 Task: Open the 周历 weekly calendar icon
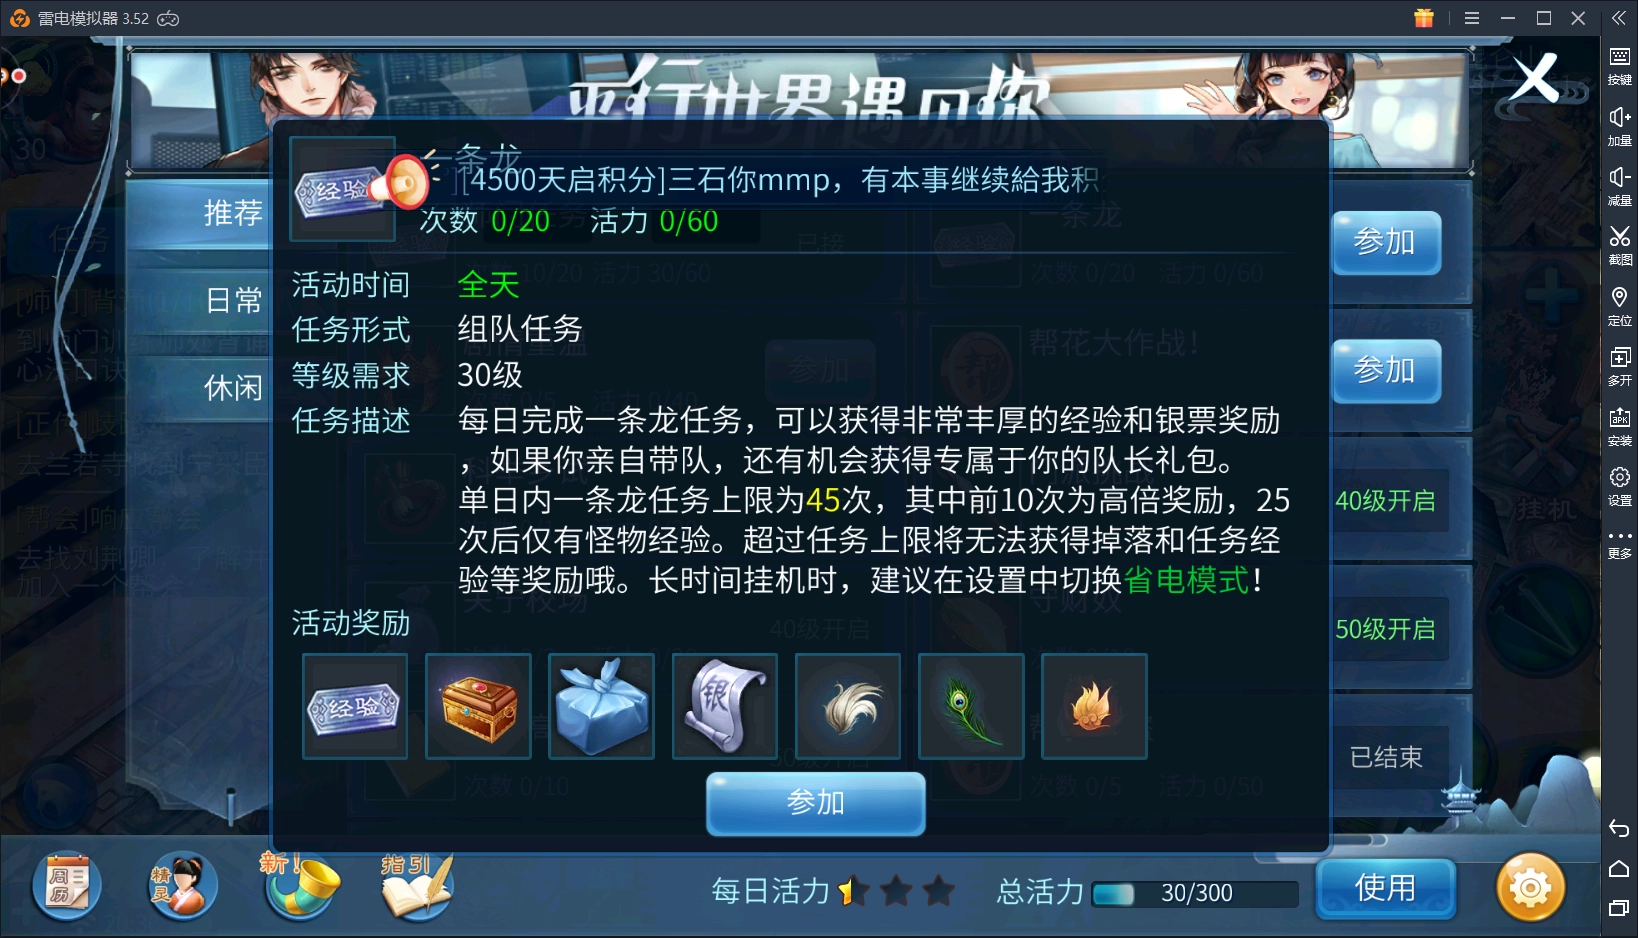click(x=67, y=886)
